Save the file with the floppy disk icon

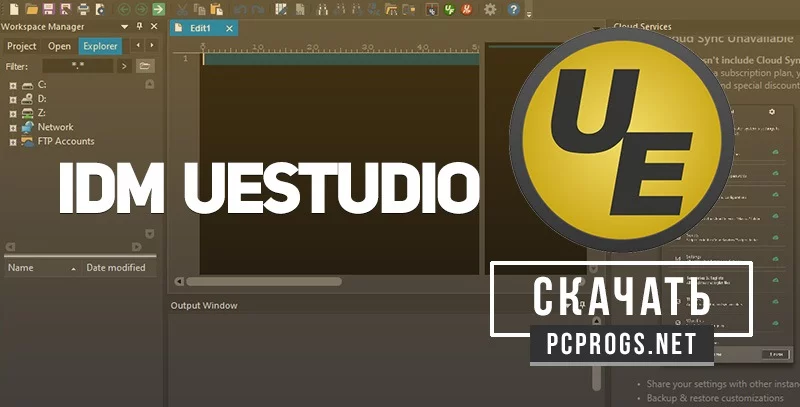(x=48, y=9)
